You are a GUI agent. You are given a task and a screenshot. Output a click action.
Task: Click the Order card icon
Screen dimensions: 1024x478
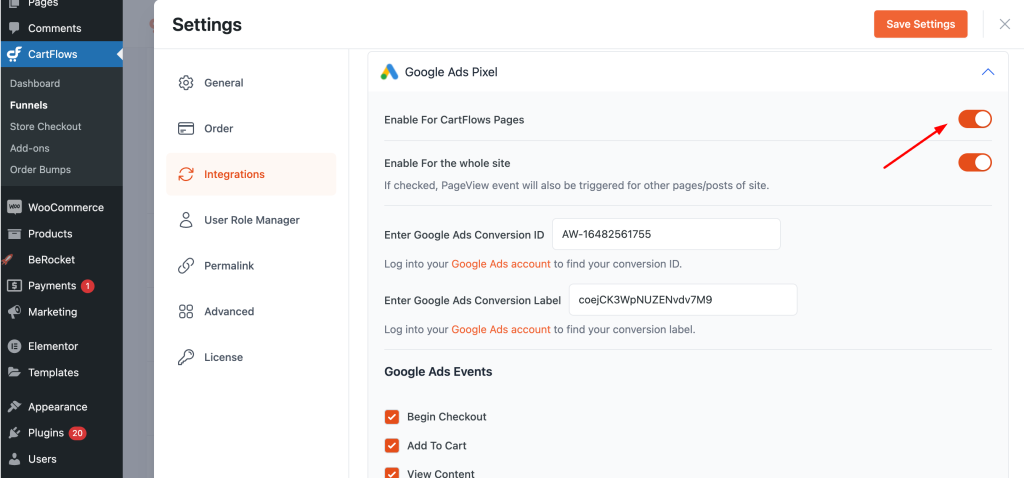pos(186,128)
